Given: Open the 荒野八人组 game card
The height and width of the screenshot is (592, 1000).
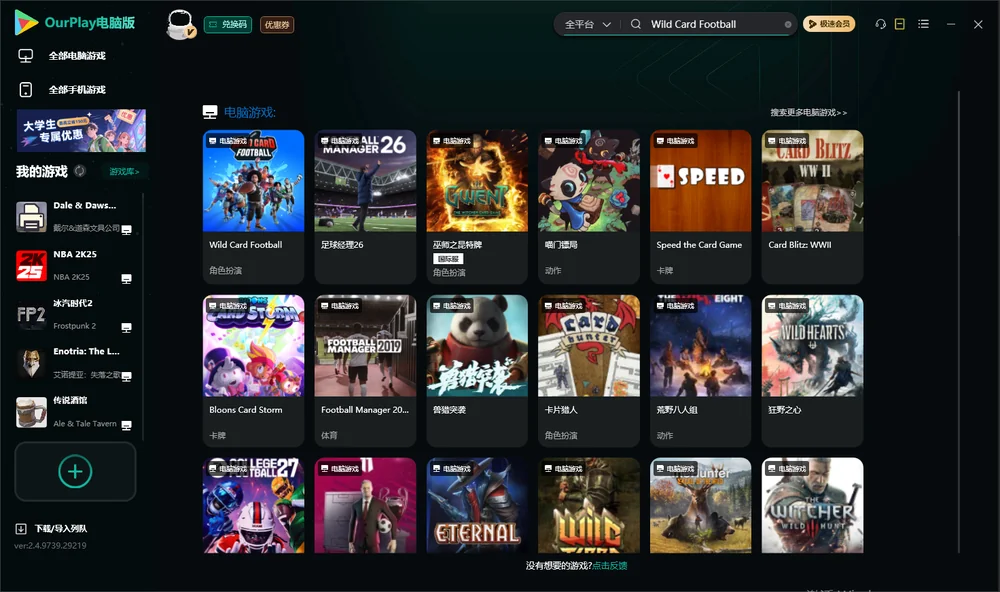Looking at the screenshot, I should 700,371.
